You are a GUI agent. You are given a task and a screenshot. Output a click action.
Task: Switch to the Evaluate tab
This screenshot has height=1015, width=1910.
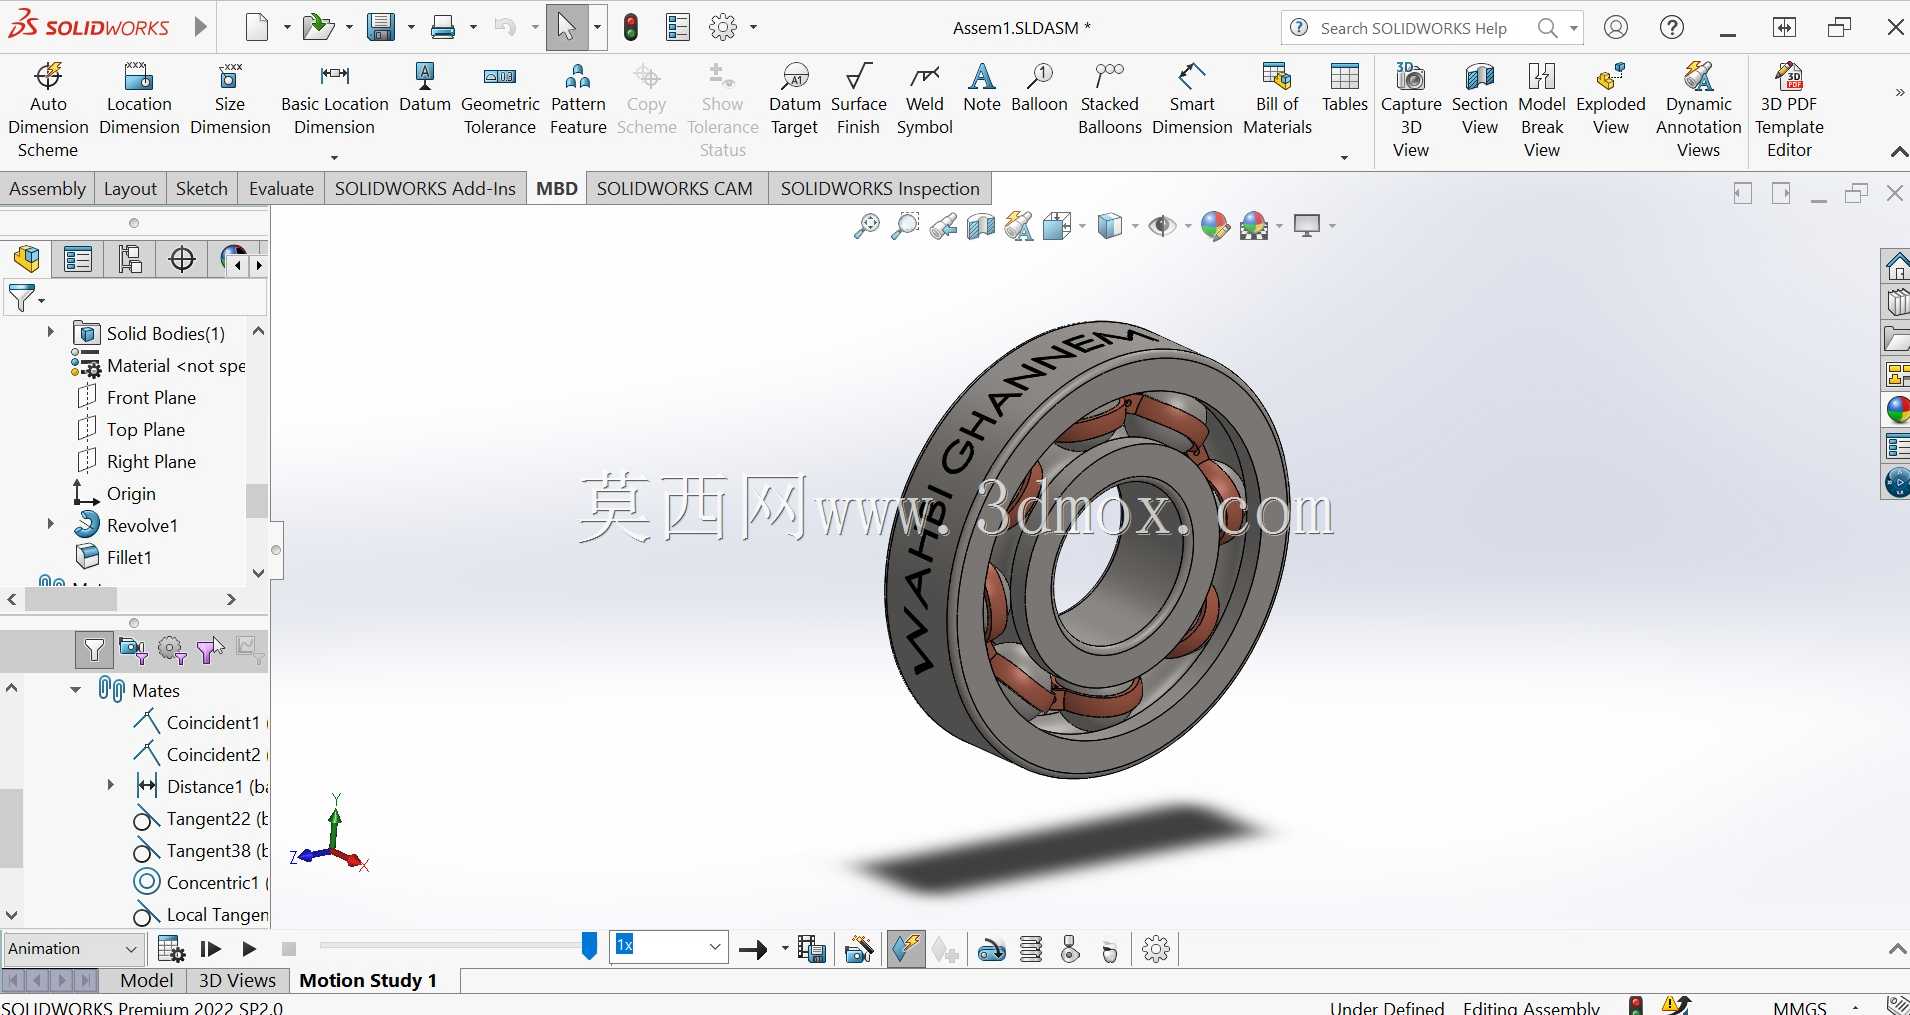tap(281, 188)
